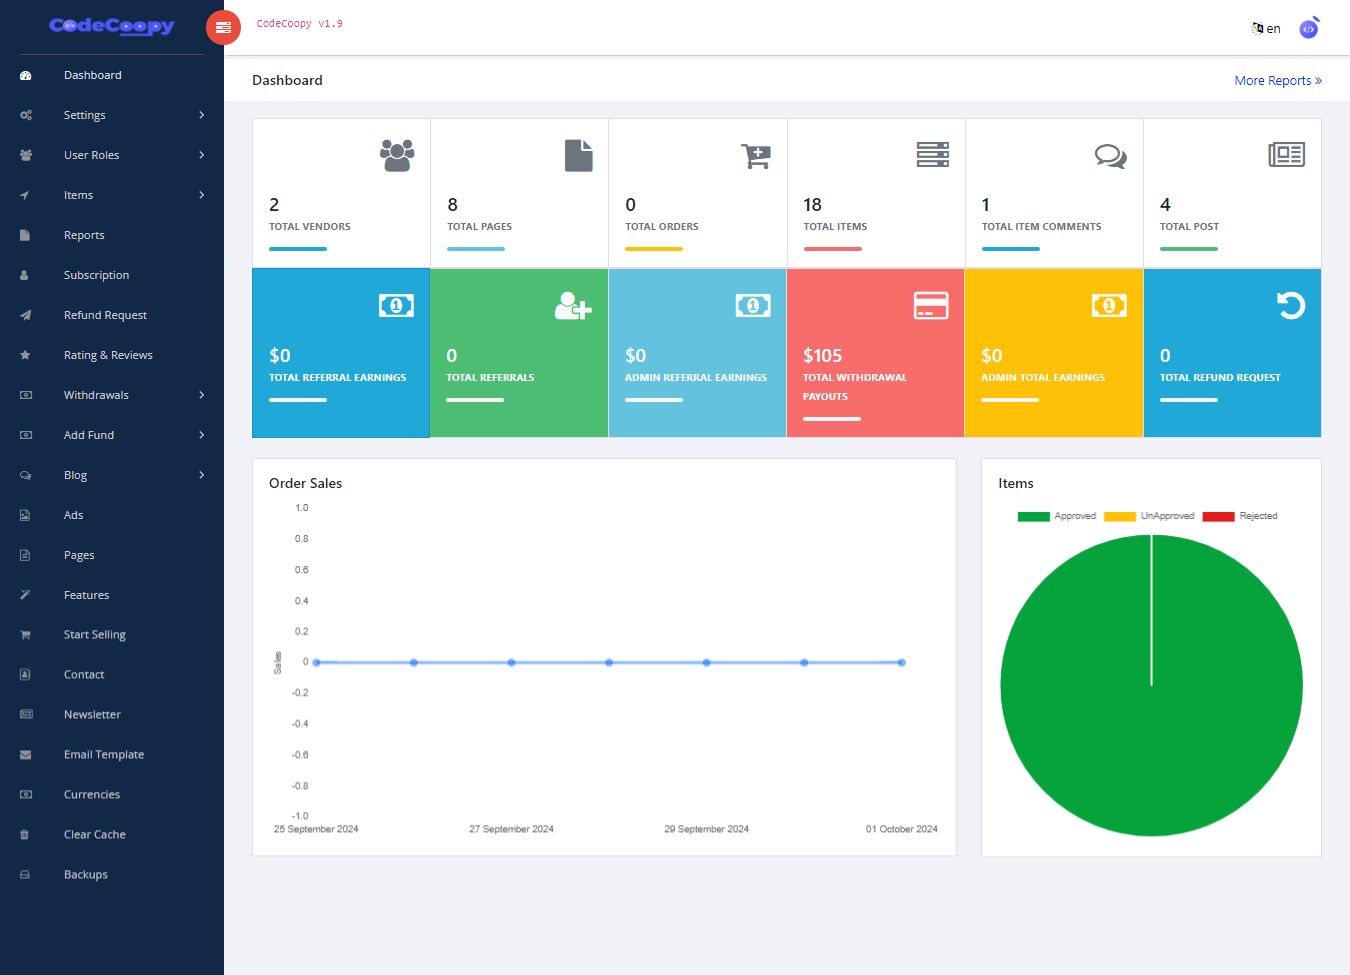This screenshot has width=1350, height=975.
Task: Click the Items paper plane icon in sidebar
Action: coord(25,195)
